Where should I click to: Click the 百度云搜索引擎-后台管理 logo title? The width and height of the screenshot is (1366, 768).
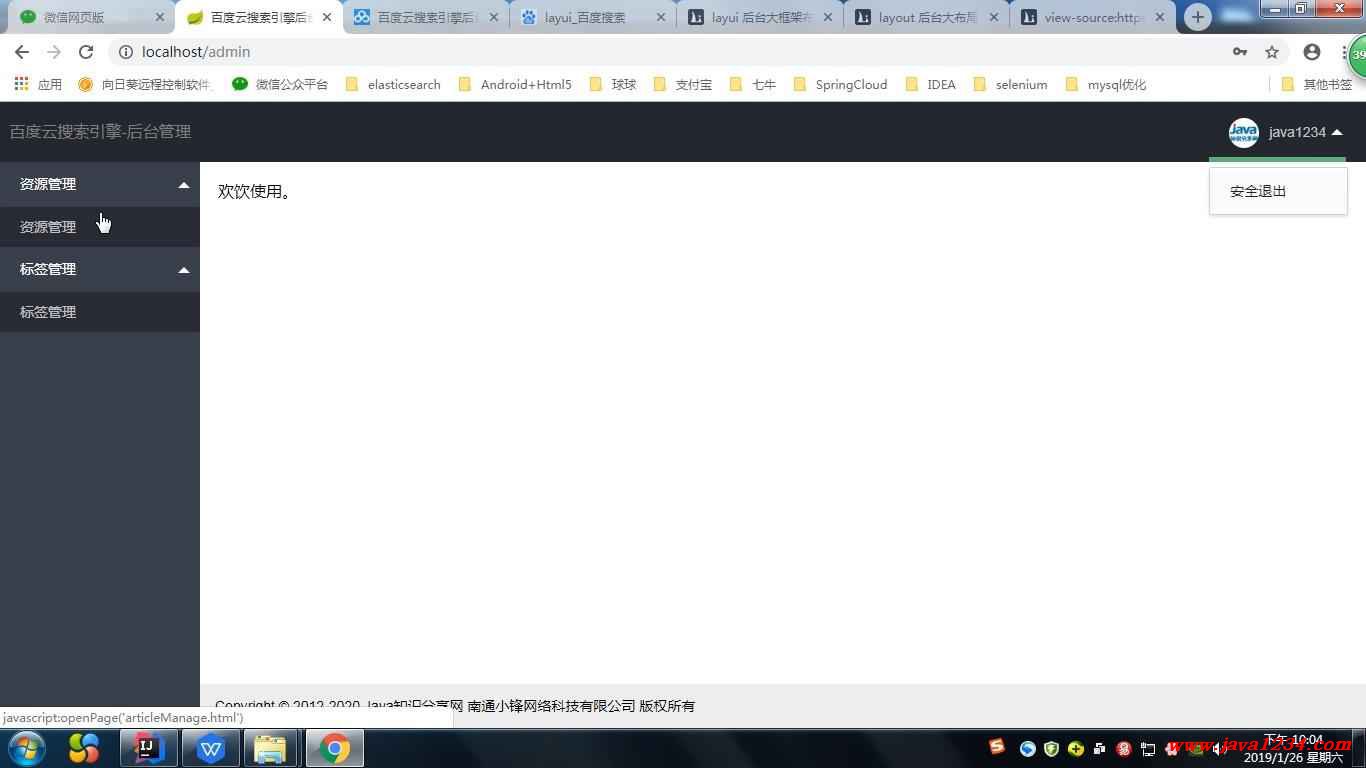100,132
